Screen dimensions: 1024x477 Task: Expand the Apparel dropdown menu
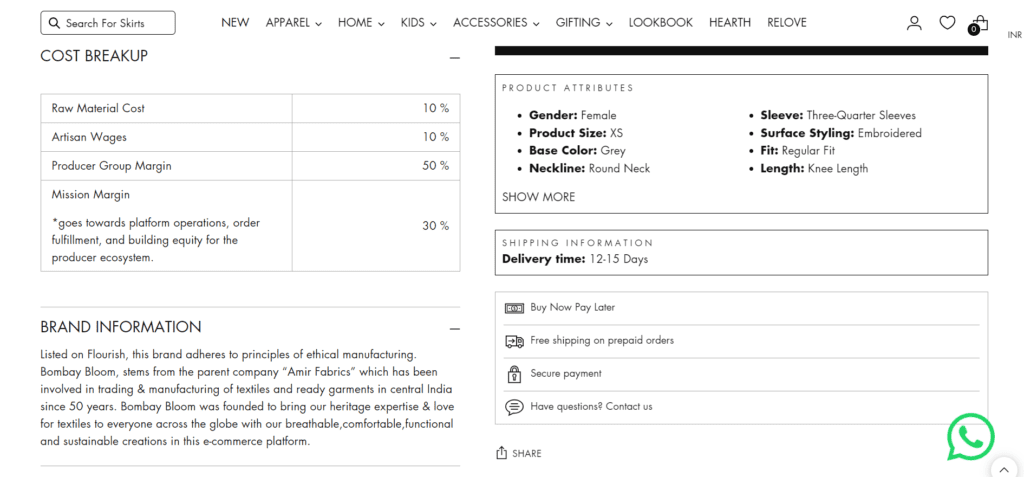click(x=294, y=23)
